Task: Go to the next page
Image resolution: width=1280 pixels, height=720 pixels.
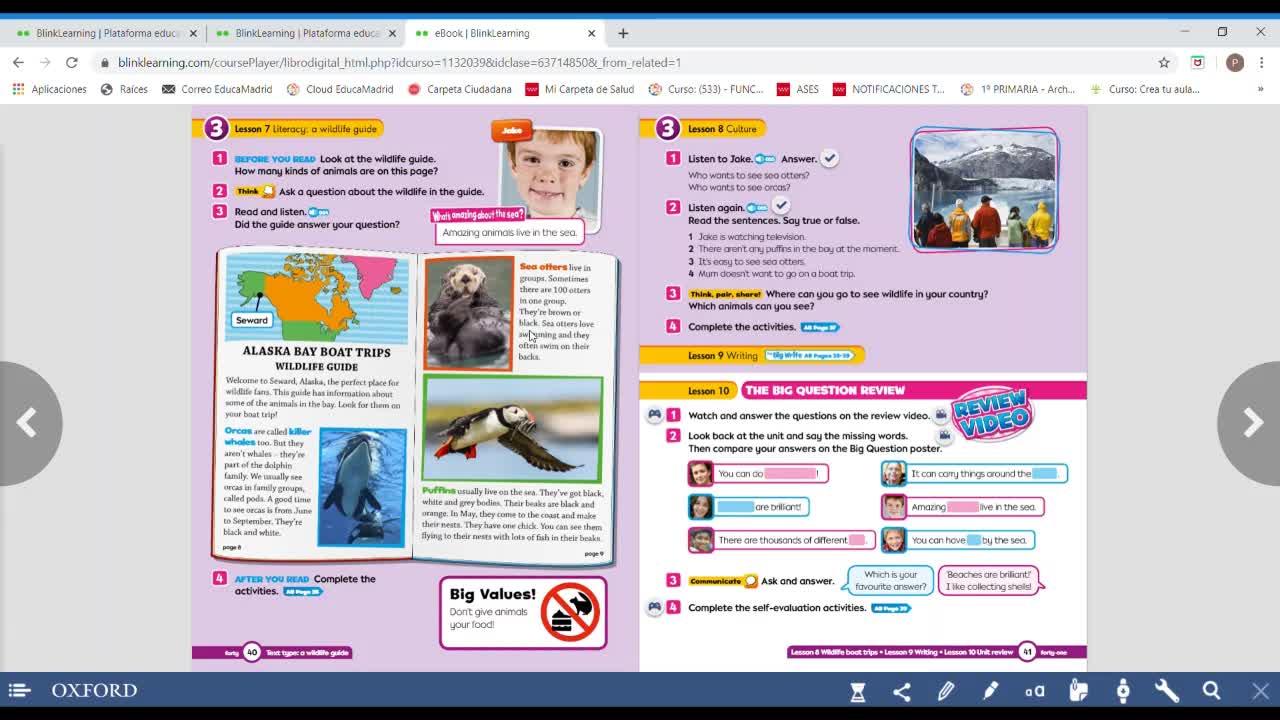Action: [1252, 423]
